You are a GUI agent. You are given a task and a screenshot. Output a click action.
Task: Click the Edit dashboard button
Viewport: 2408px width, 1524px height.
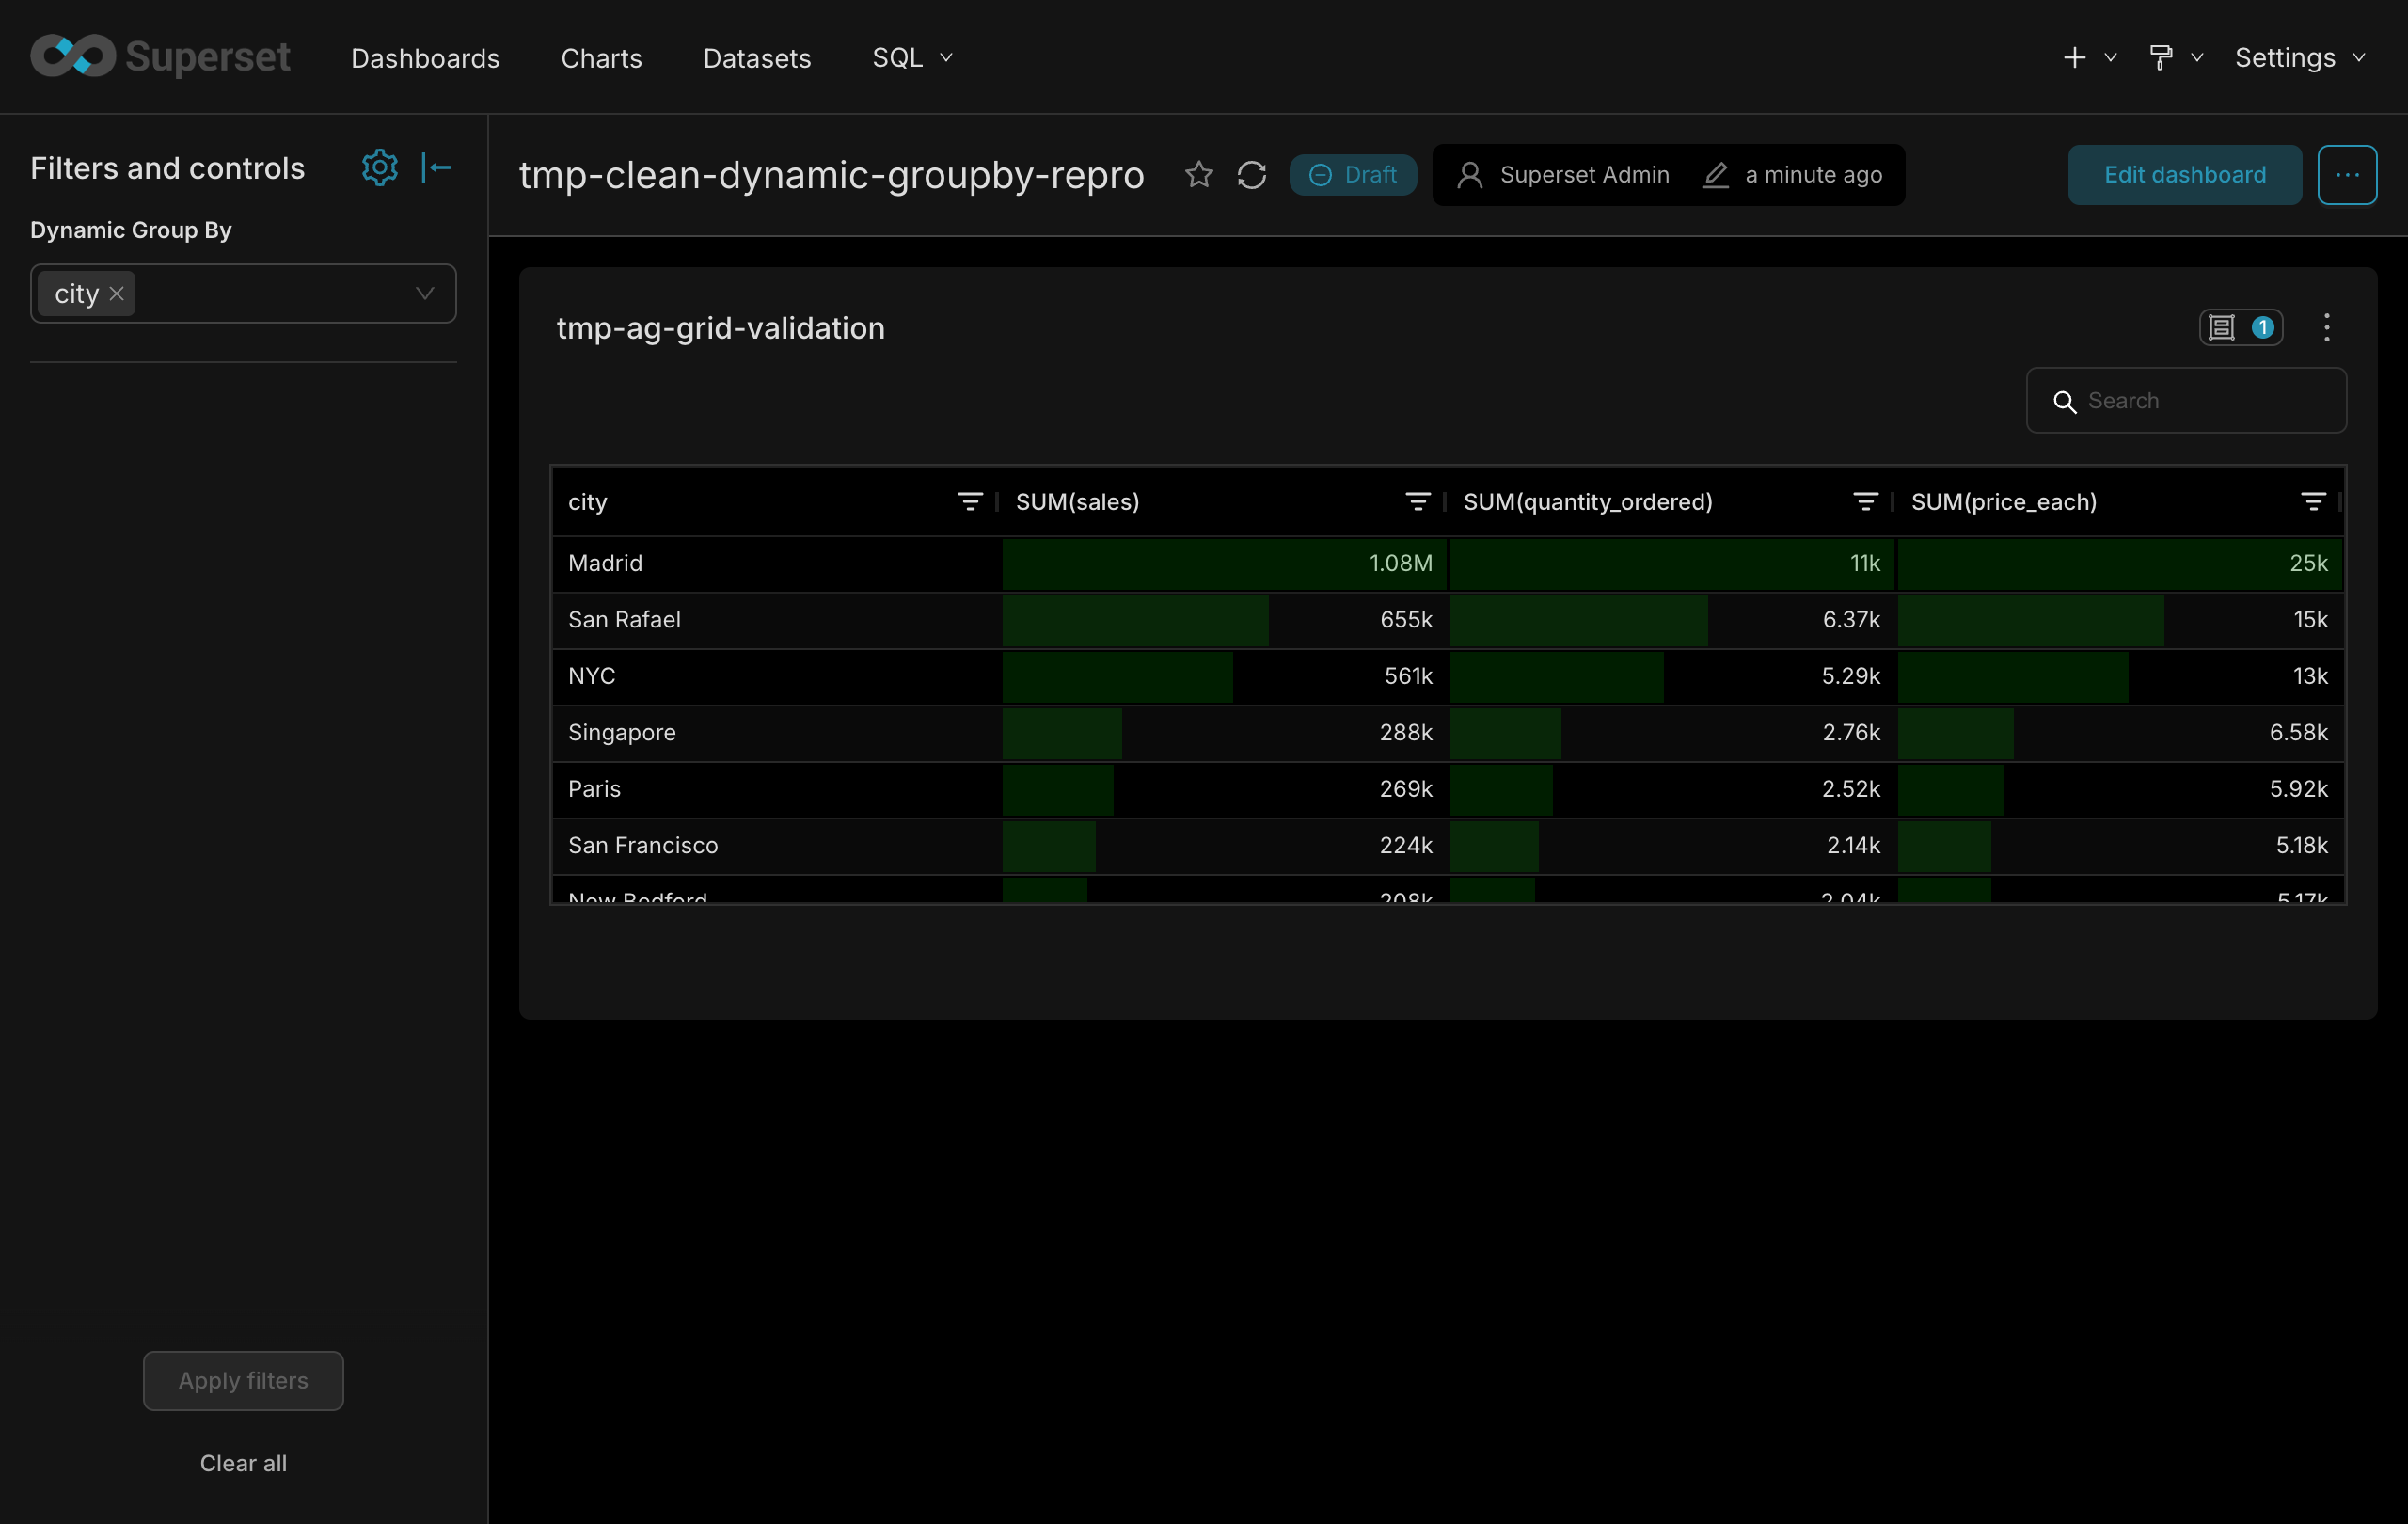click(x=2184, y=175)
